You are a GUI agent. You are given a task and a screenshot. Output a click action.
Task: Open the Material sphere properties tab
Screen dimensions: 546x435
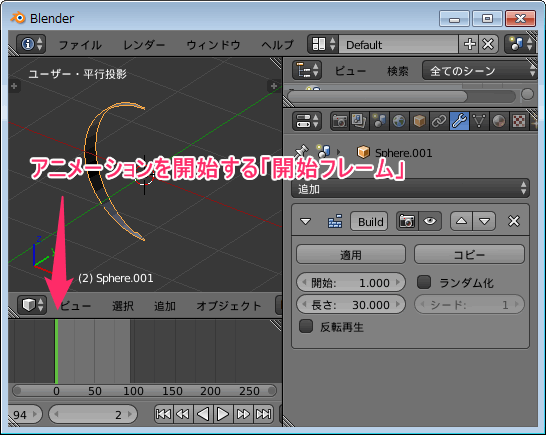click(499, 121)
